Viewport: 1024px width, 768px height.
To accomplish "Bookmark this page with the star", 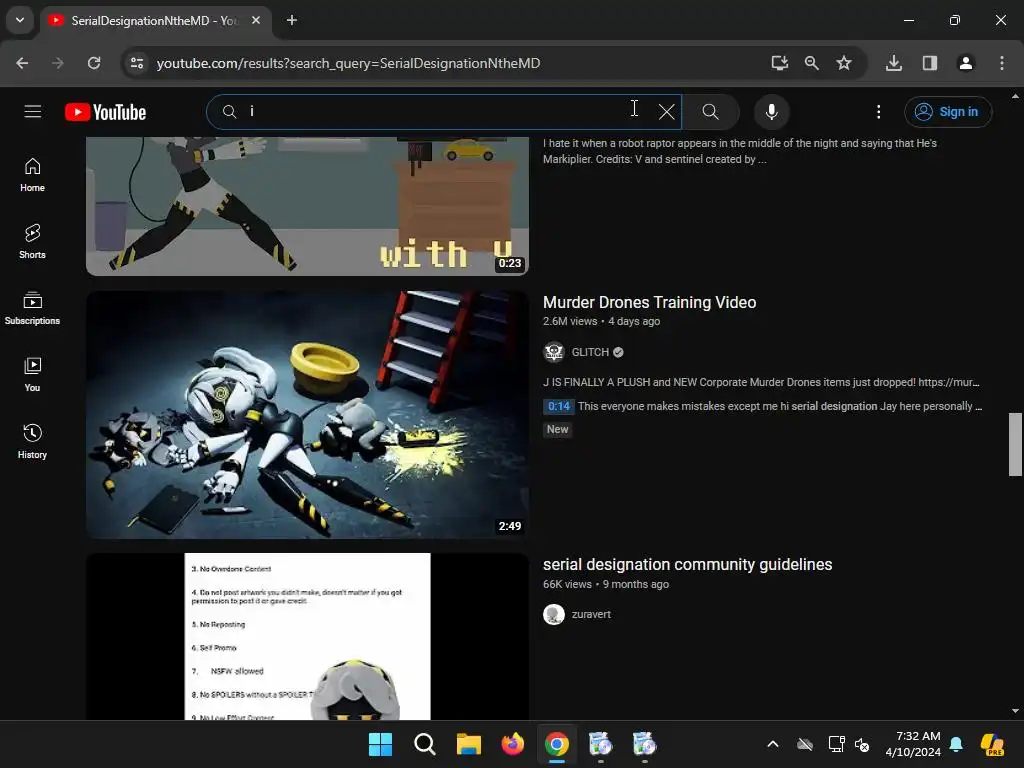I will 844,63.
